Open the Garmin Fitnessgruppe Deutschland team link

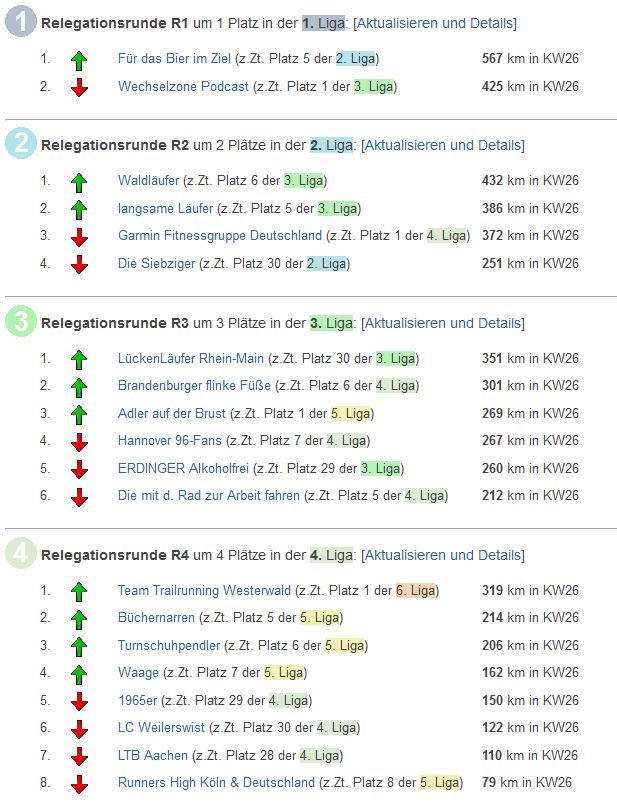coord(220,236)
